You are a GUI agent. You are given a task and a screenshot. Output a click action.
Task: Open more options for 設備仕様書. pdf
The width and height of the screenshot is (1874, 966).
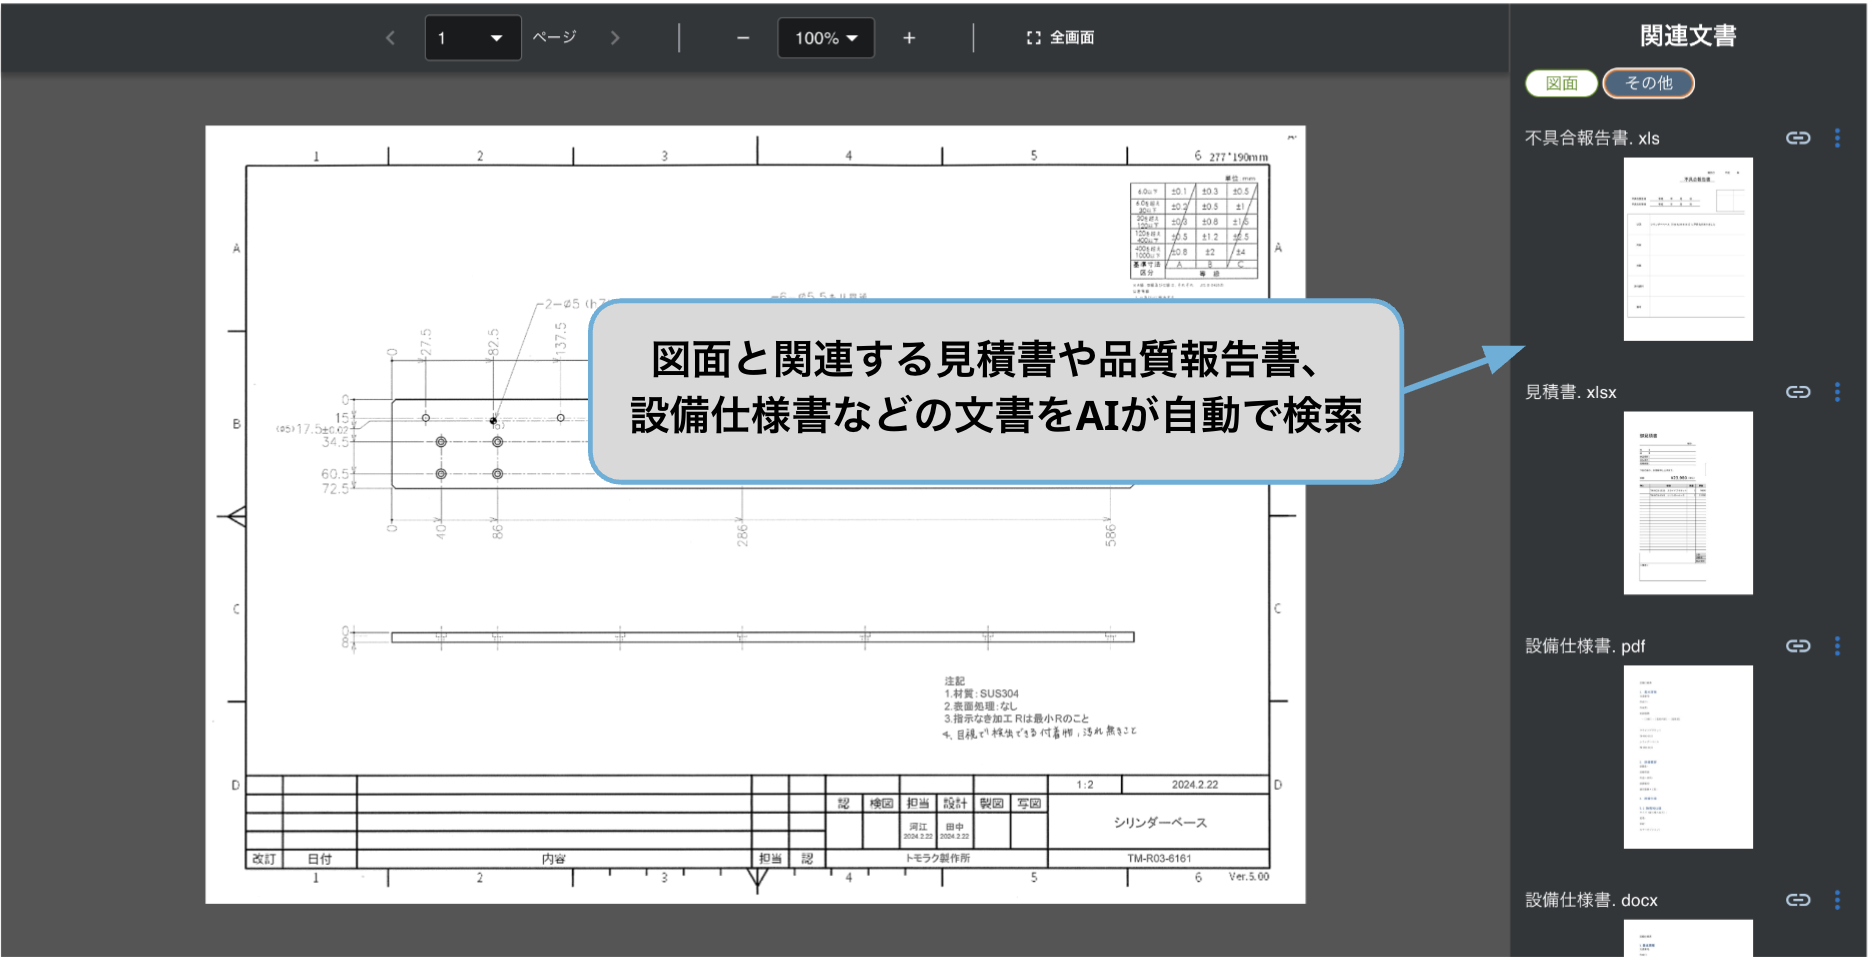1837,646
